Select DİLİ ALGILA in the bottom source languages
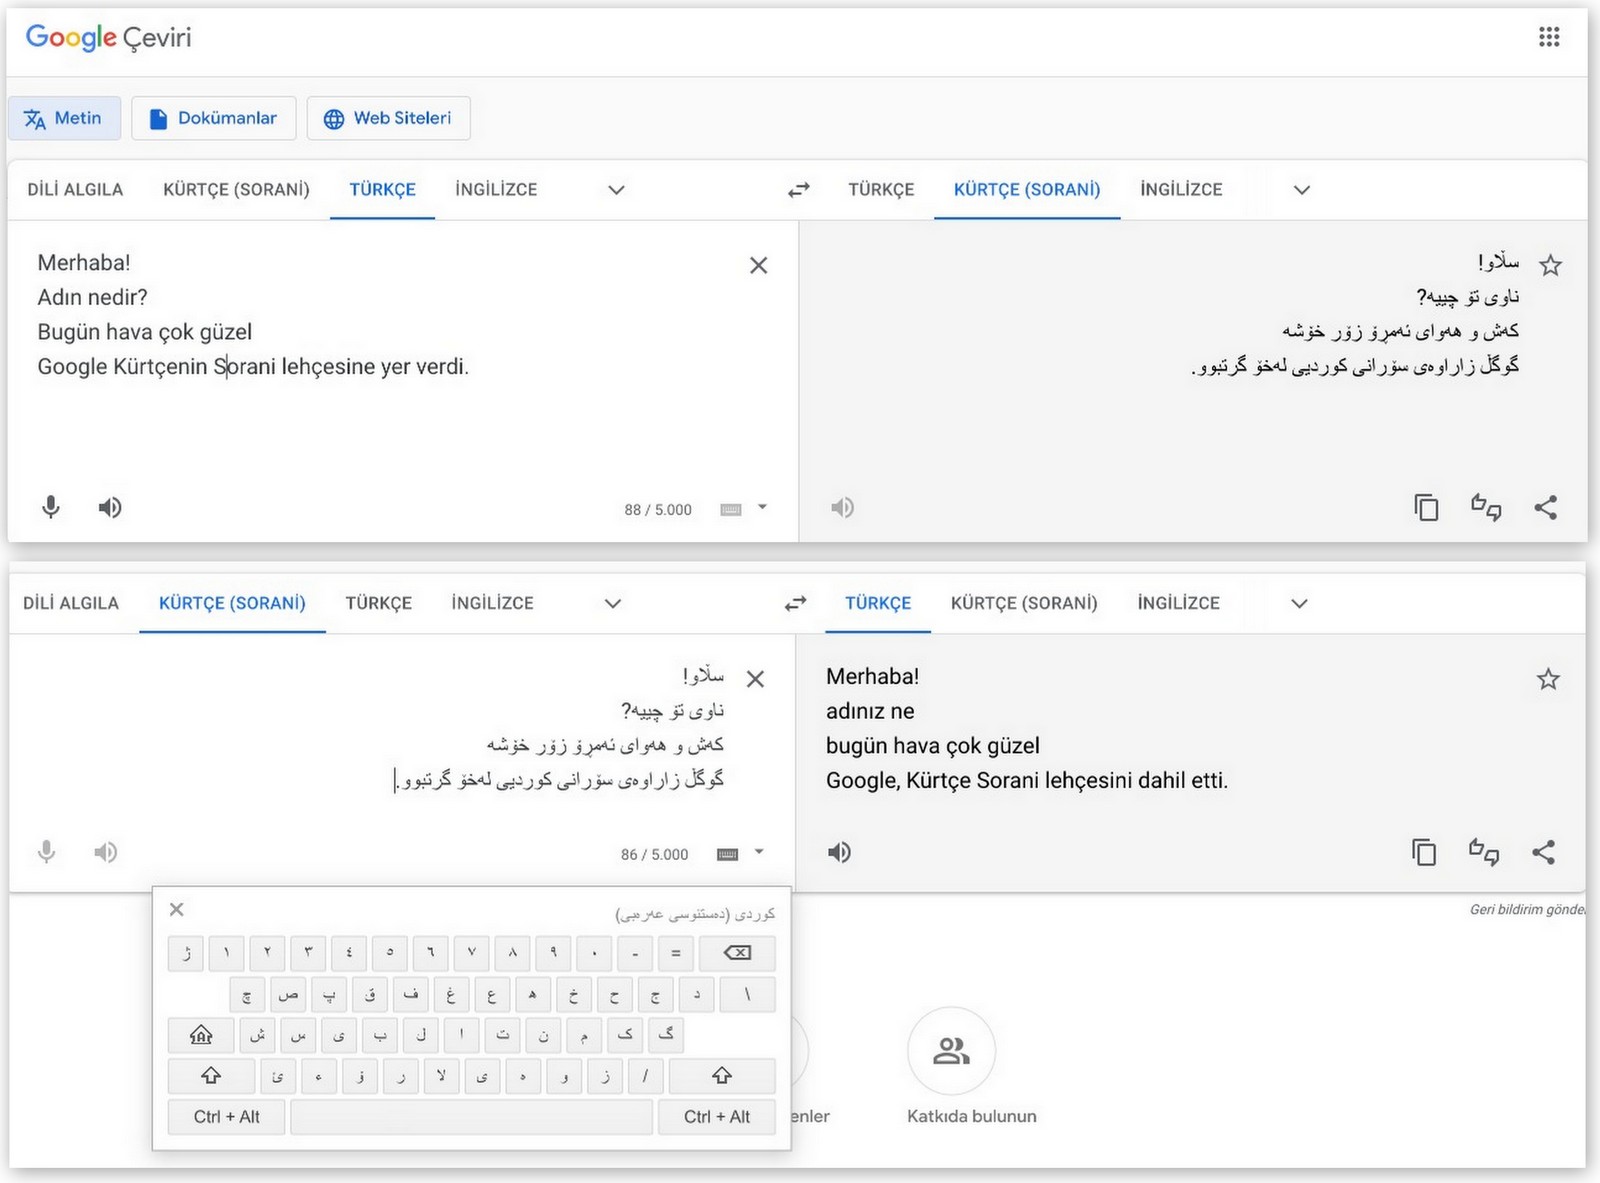Image resolution: width=1600 pixels, height=1183 pixels. point(71,603)
